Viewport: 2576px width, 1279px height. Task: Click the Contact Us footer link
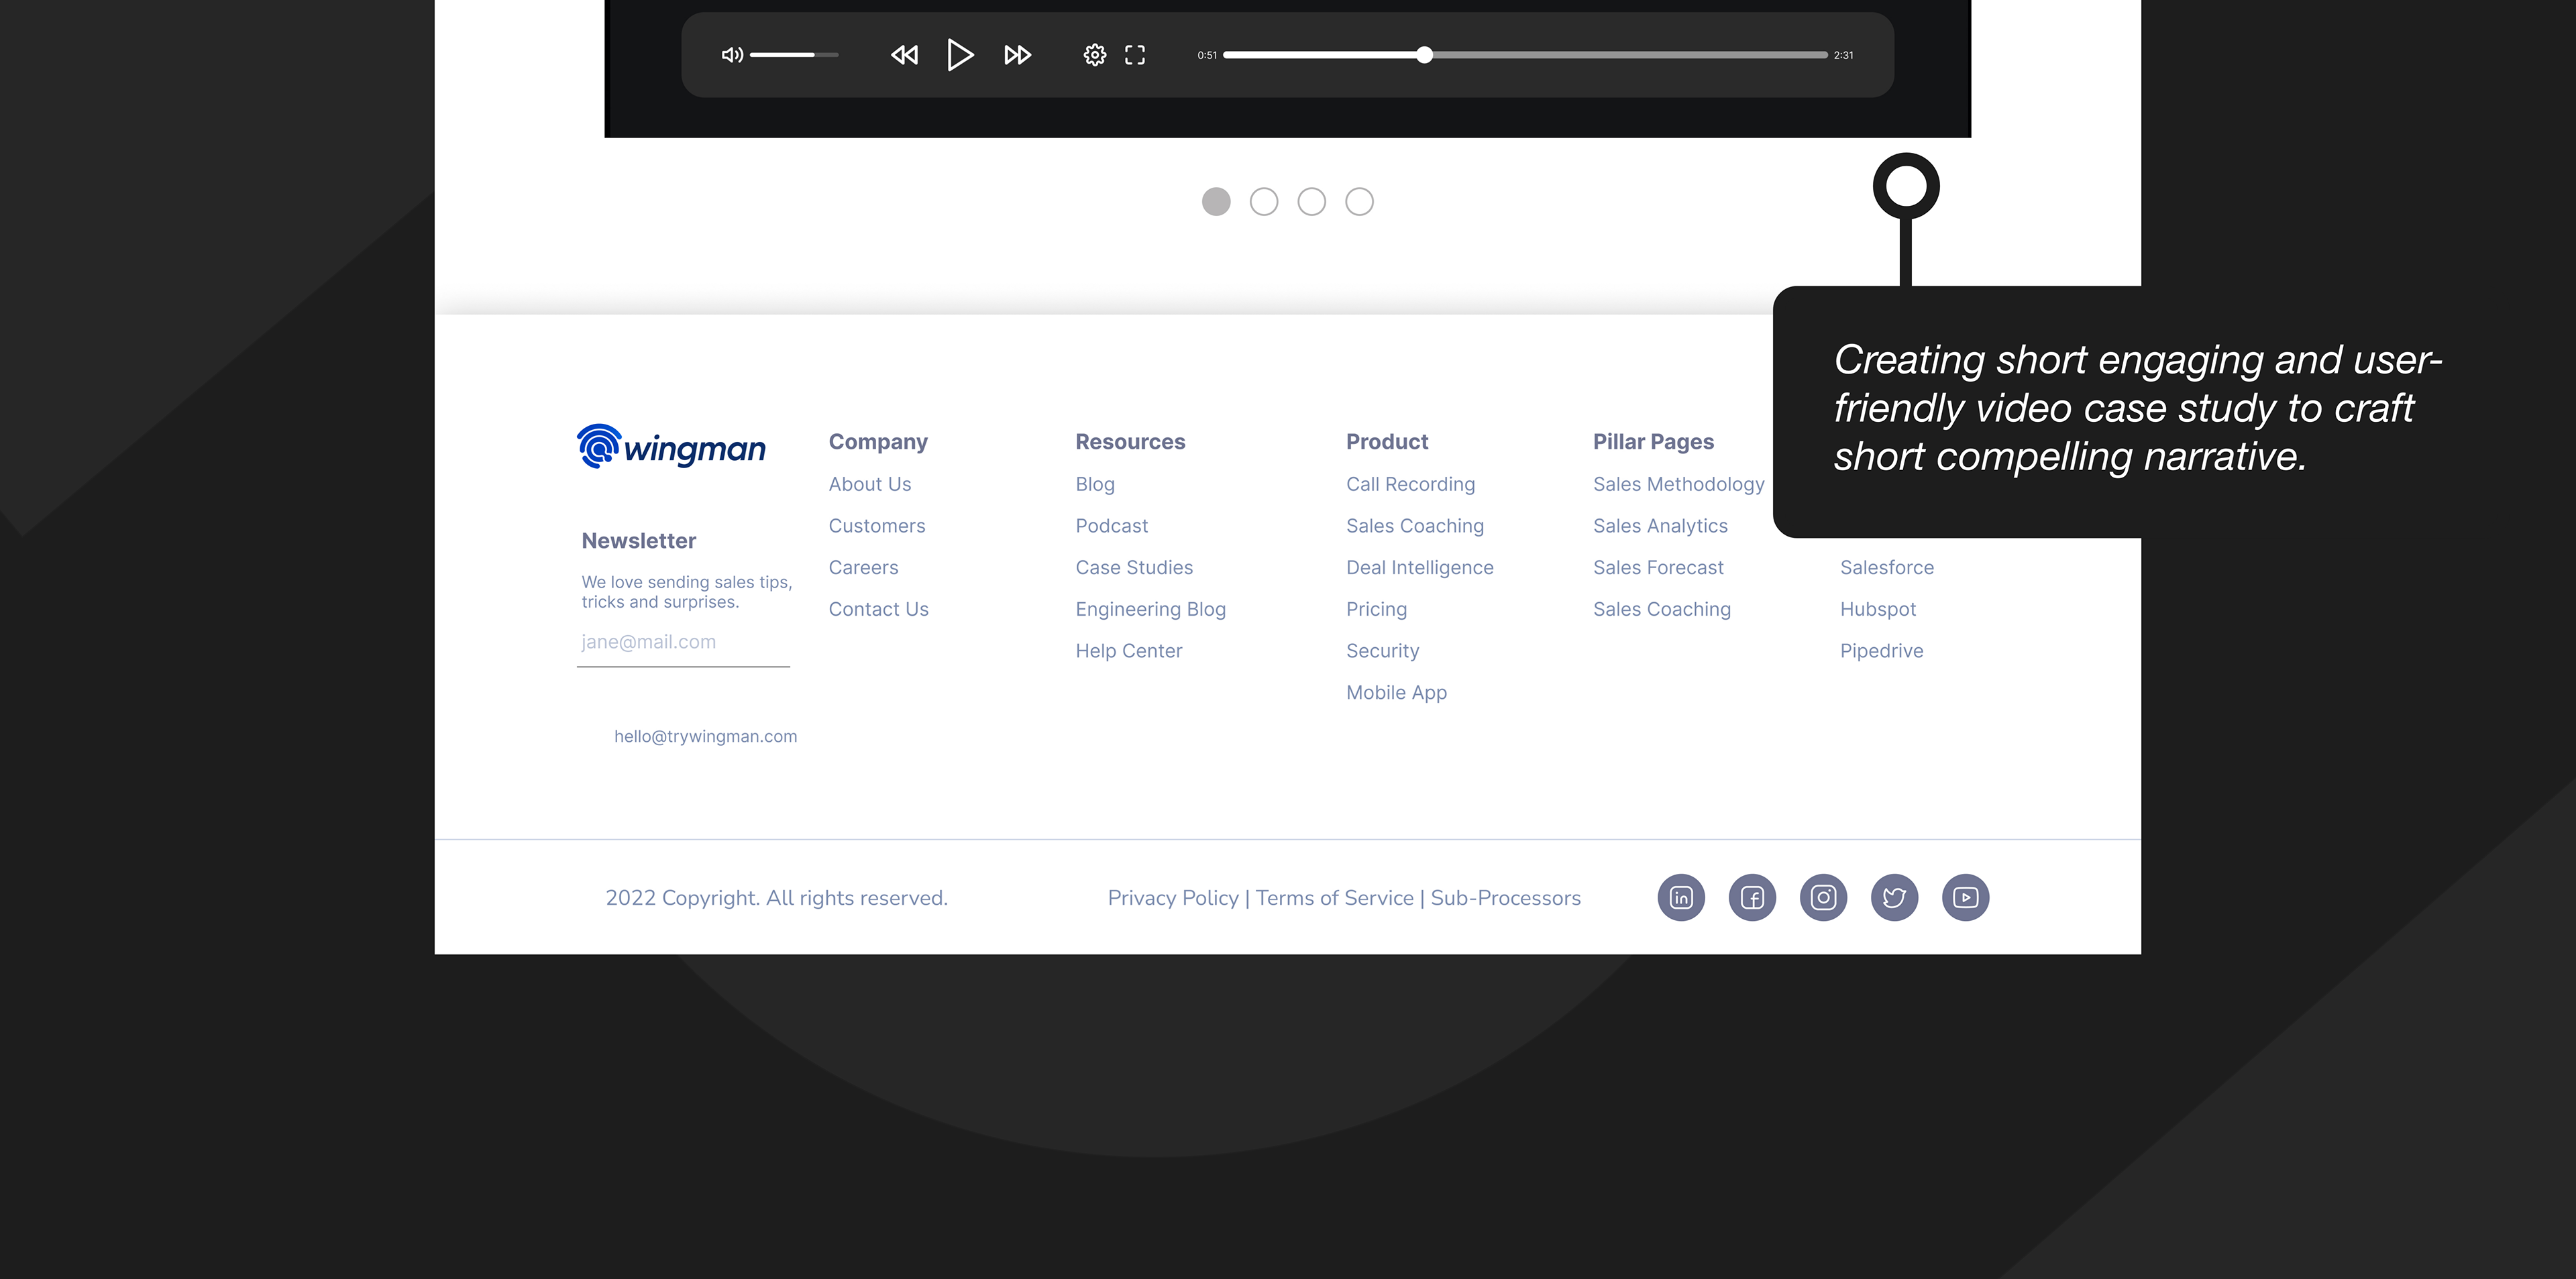click(878, 610)
